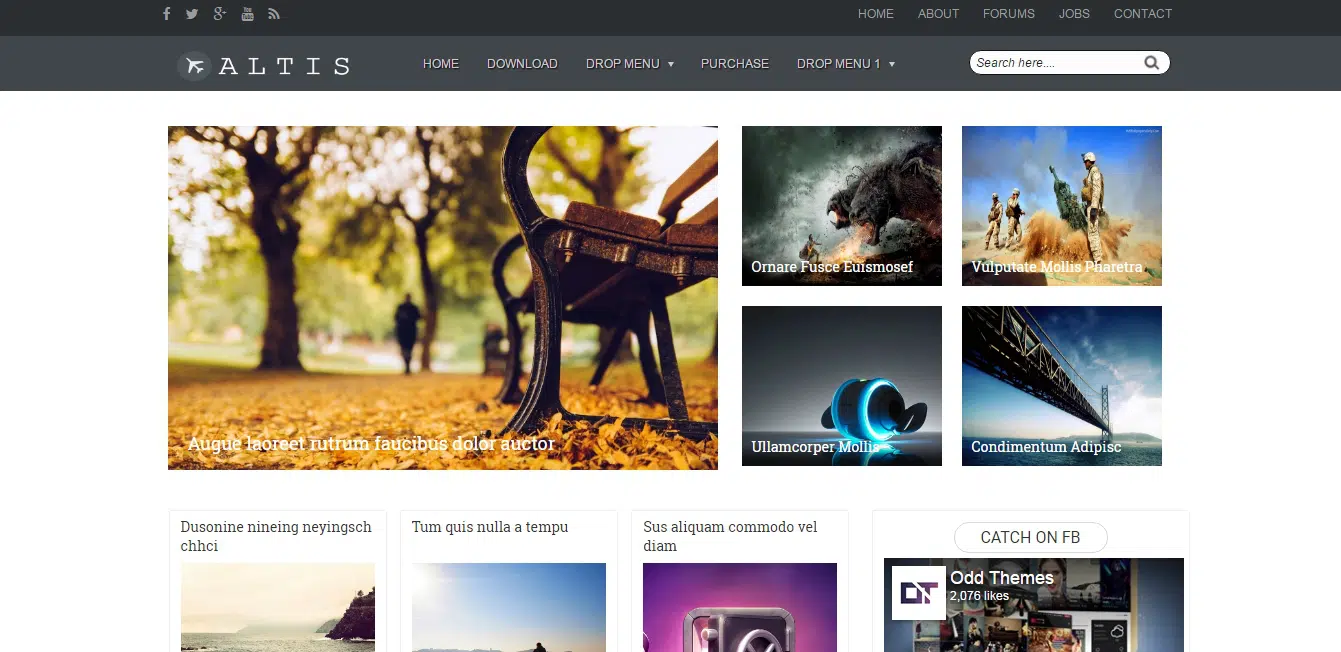Select PURCHASE in main navigation
The image size is (1341, 652).
point(735,64)
